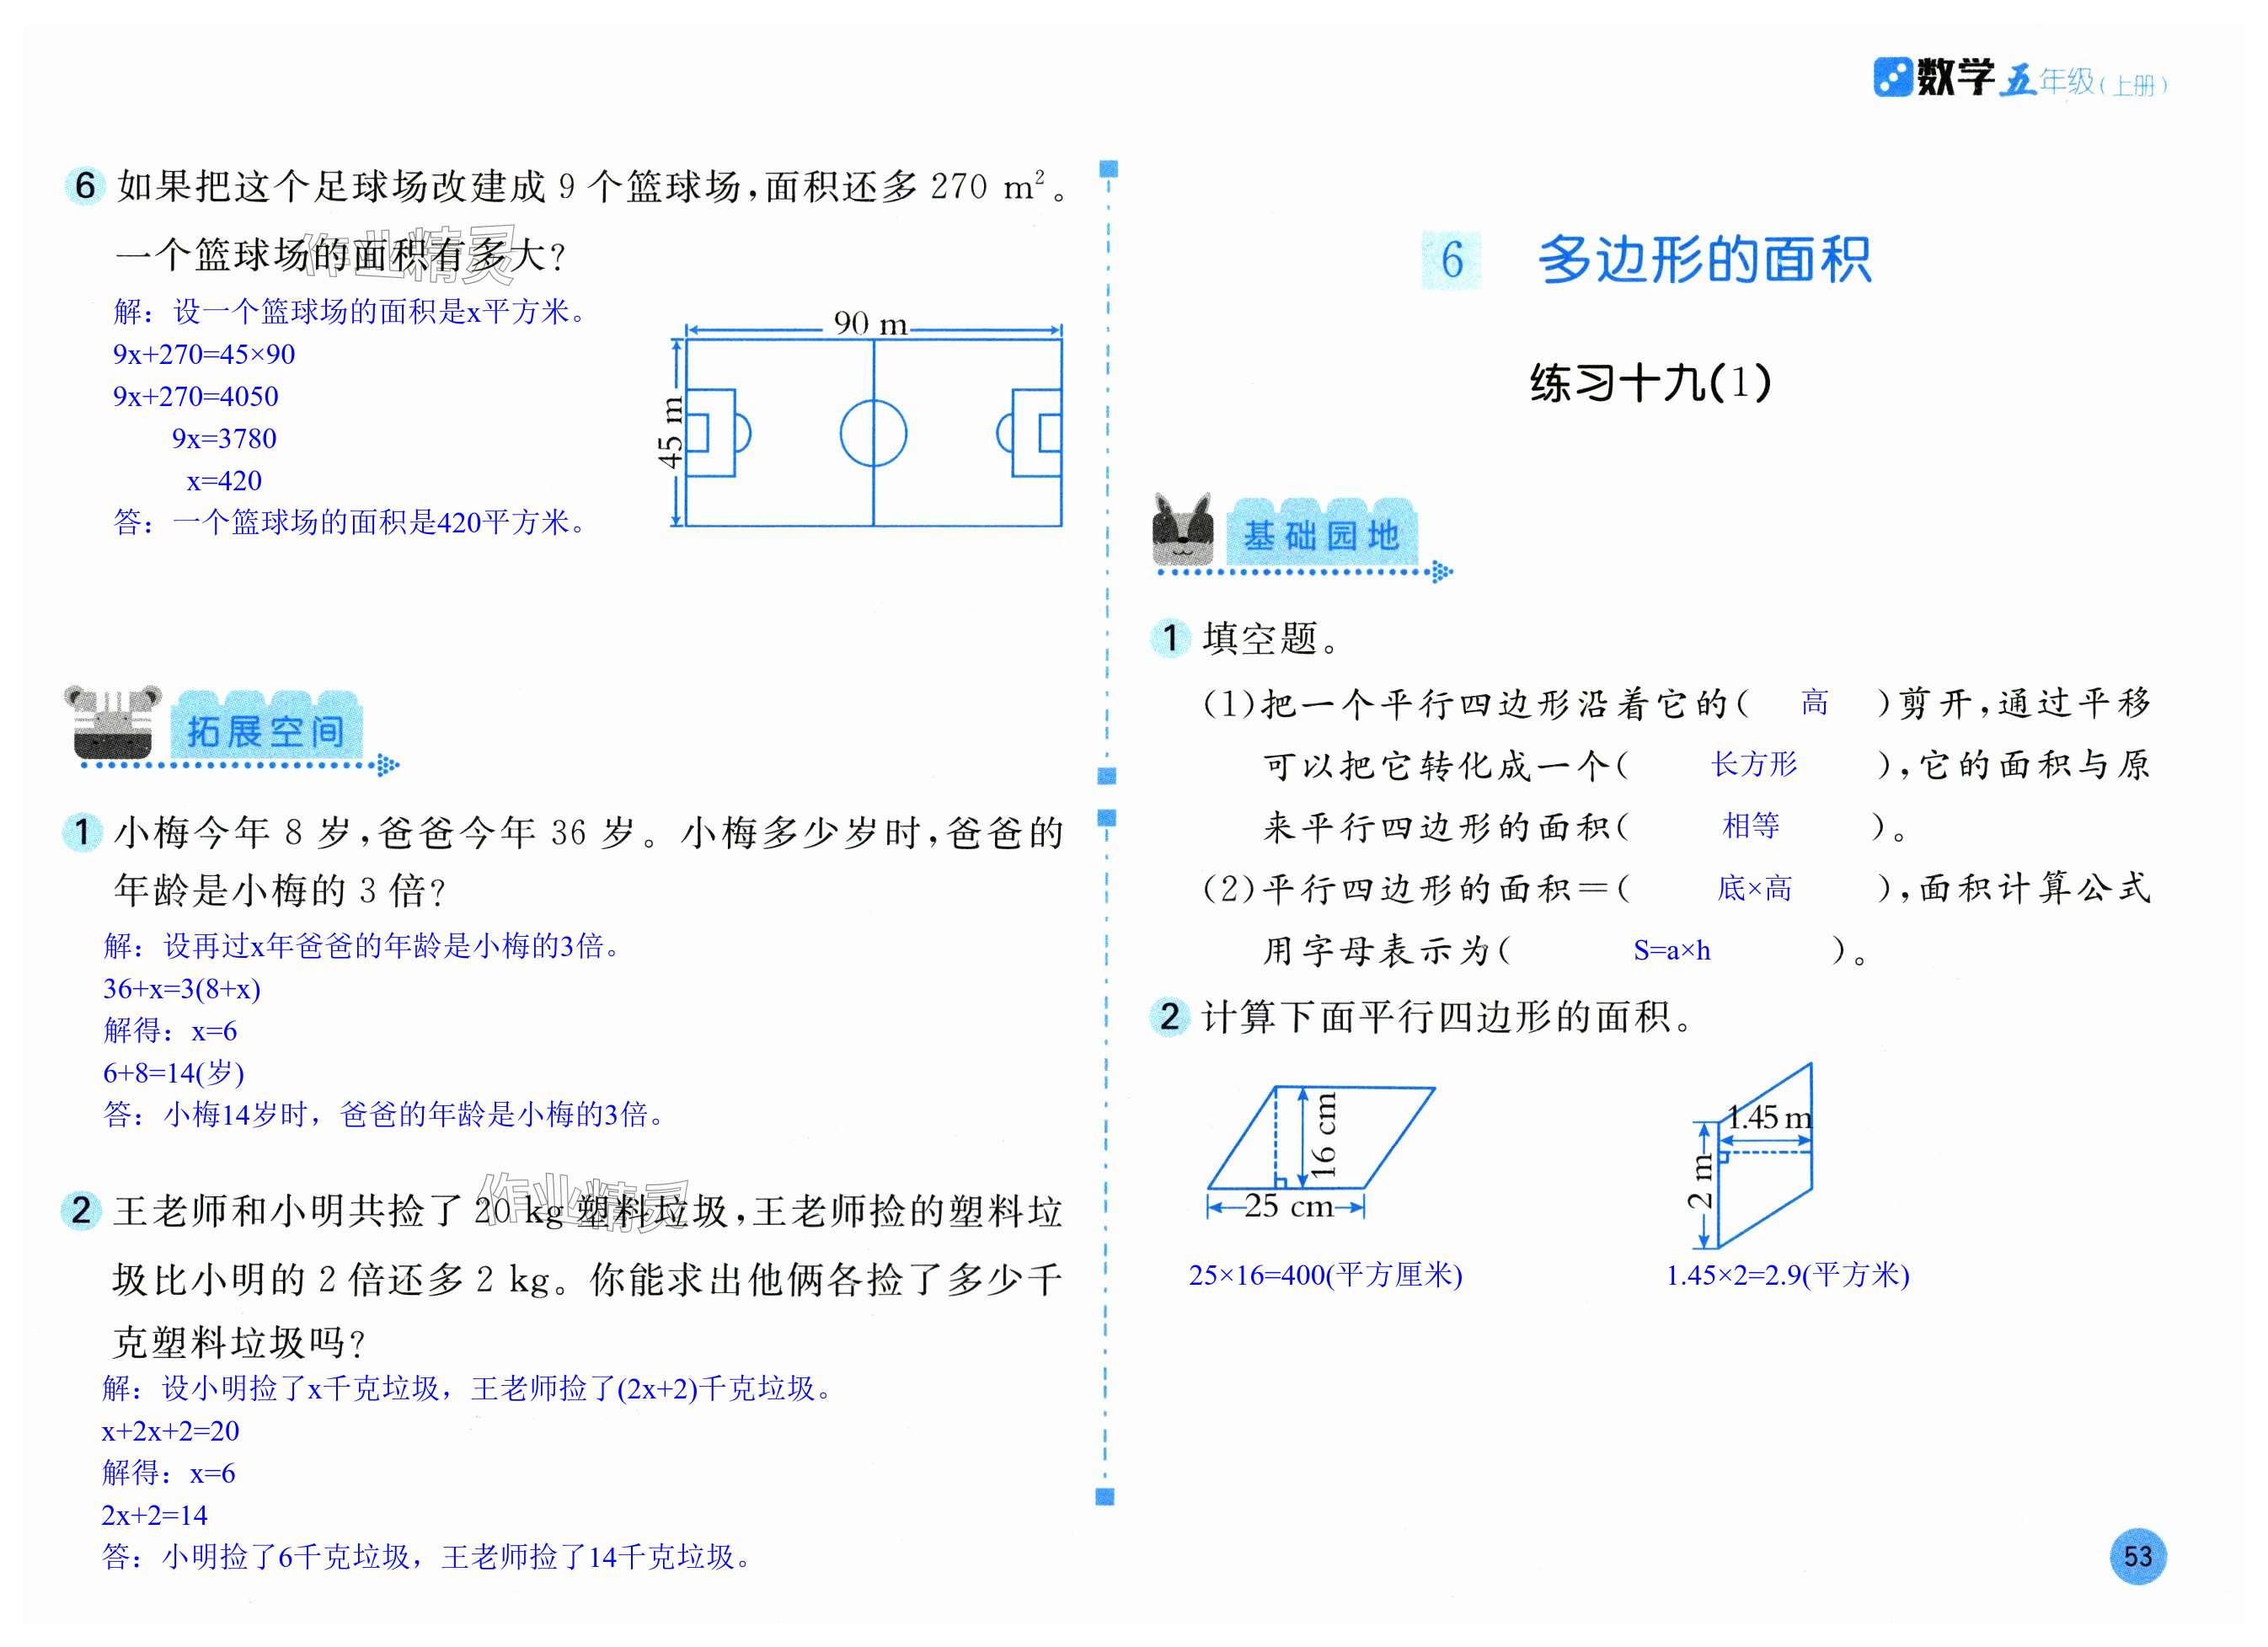Click the blank filled with 底×高
This screenshot has height=1647, width=2268.
1753,888
